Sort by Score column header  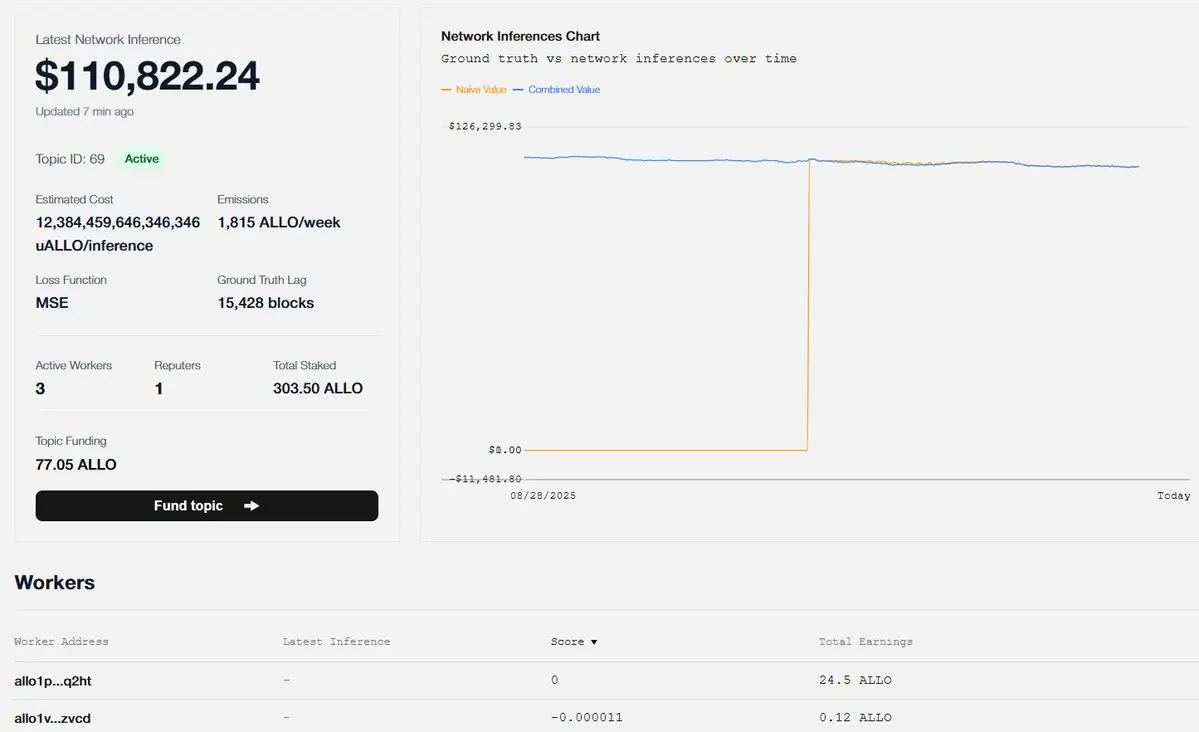pyautogui.click(x=574, y=642)
